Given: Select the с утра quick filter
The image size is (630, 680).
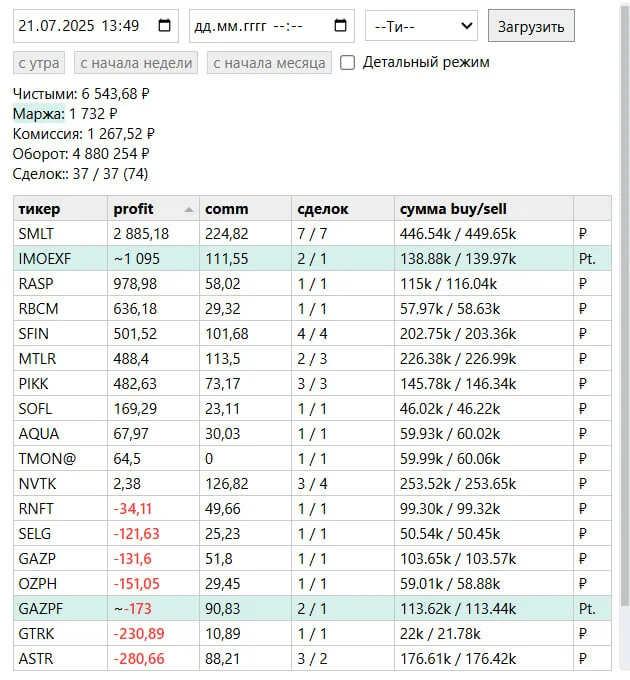Looking at the screenshot, I should pyautogui.click(x=39, y=63).
